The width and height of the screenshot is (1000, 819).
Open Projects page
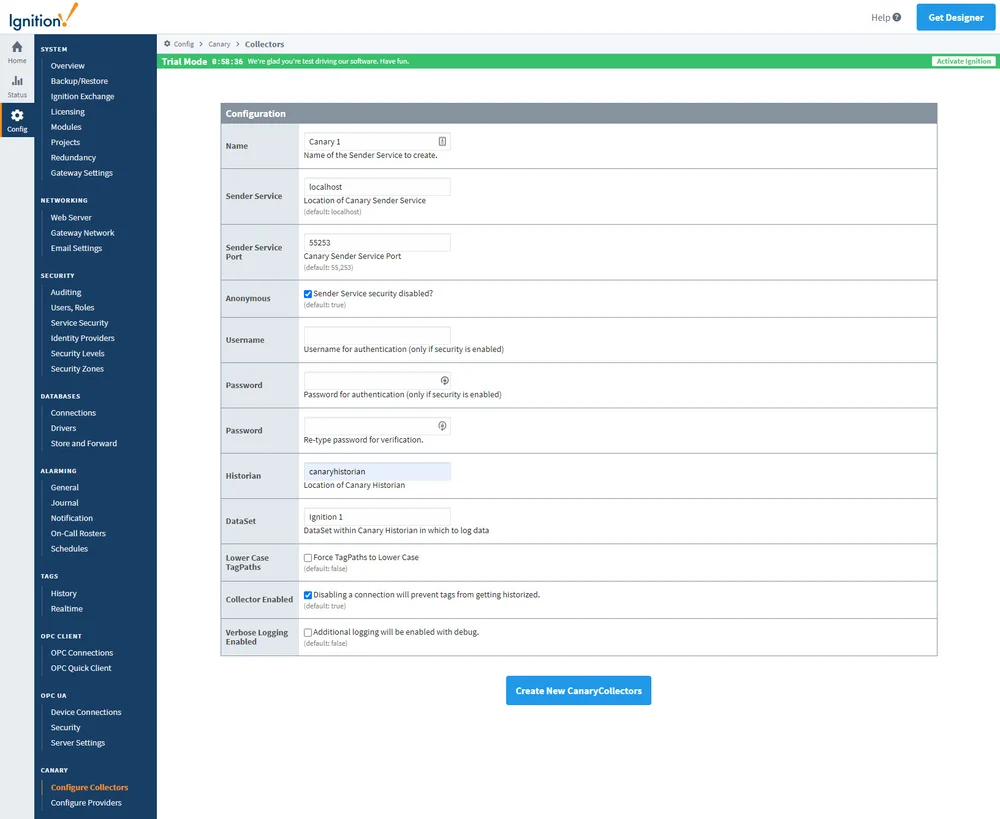65,142
